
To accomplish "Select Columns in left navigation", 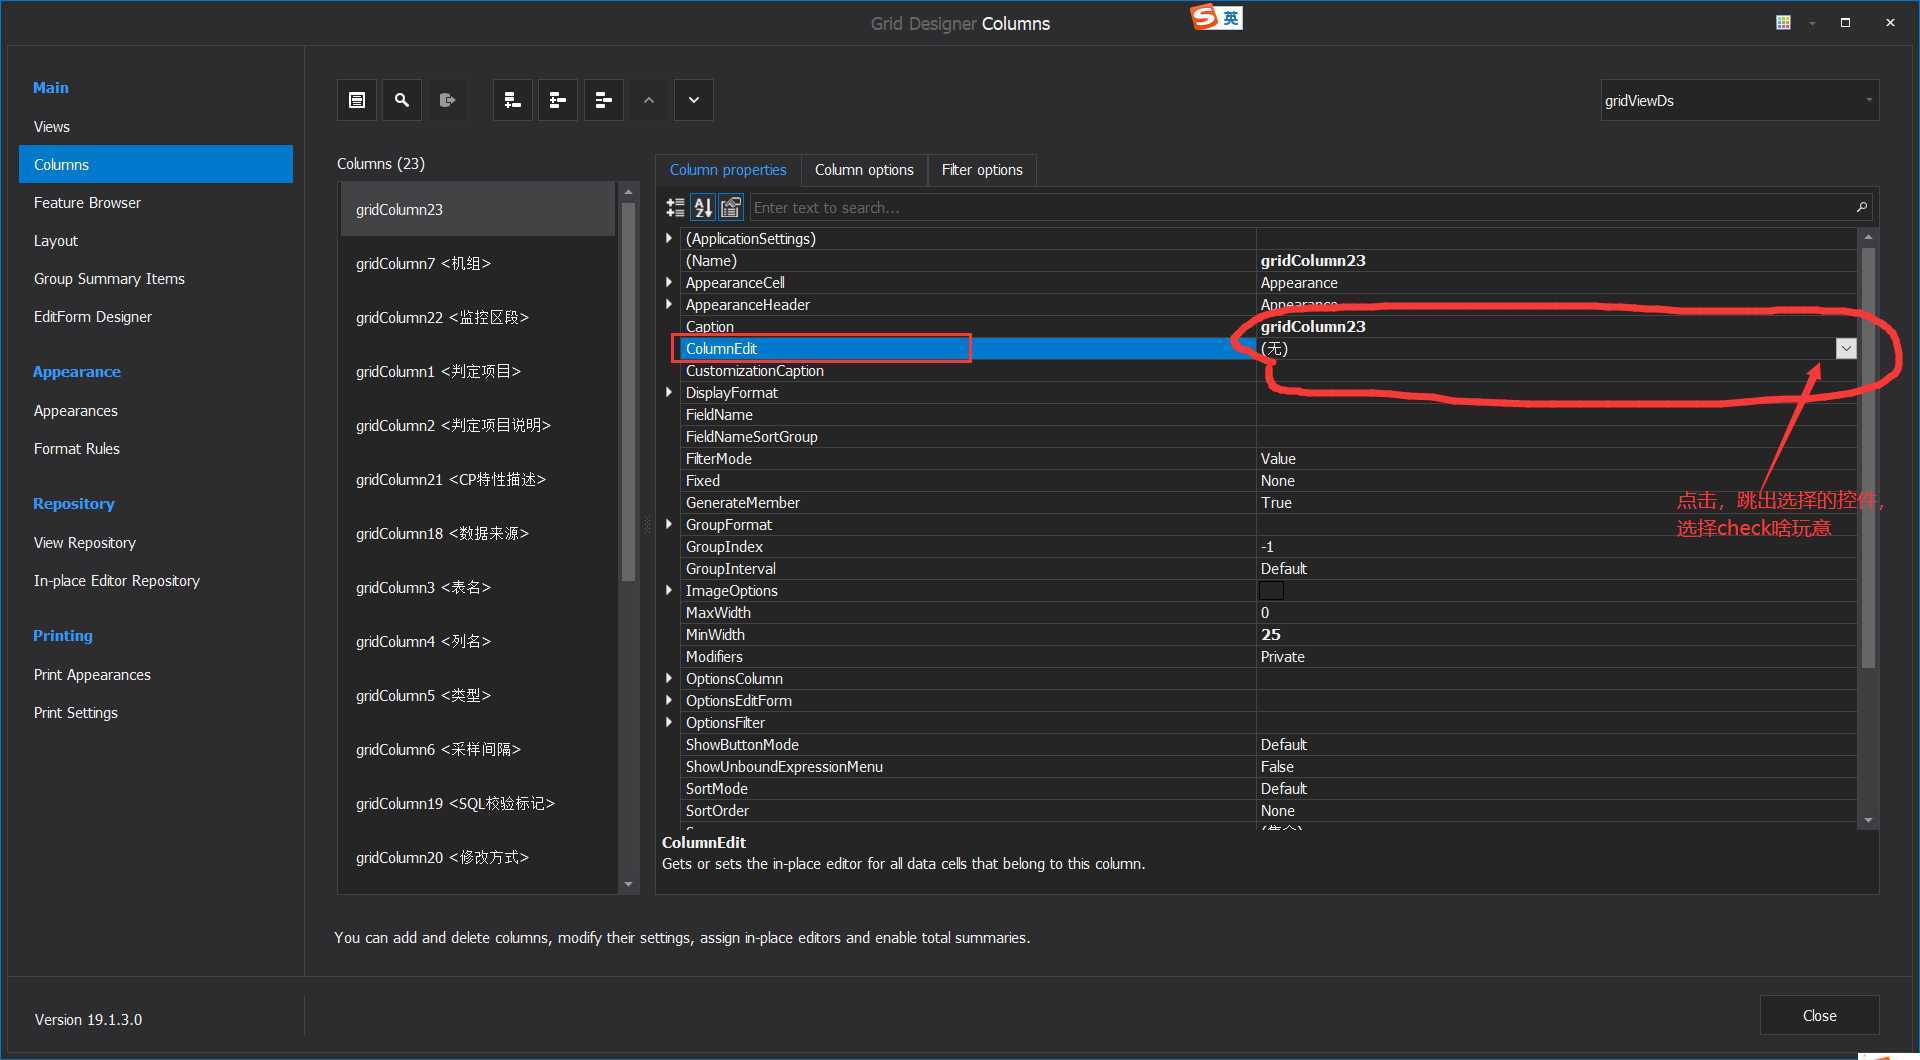I will 155,164.
